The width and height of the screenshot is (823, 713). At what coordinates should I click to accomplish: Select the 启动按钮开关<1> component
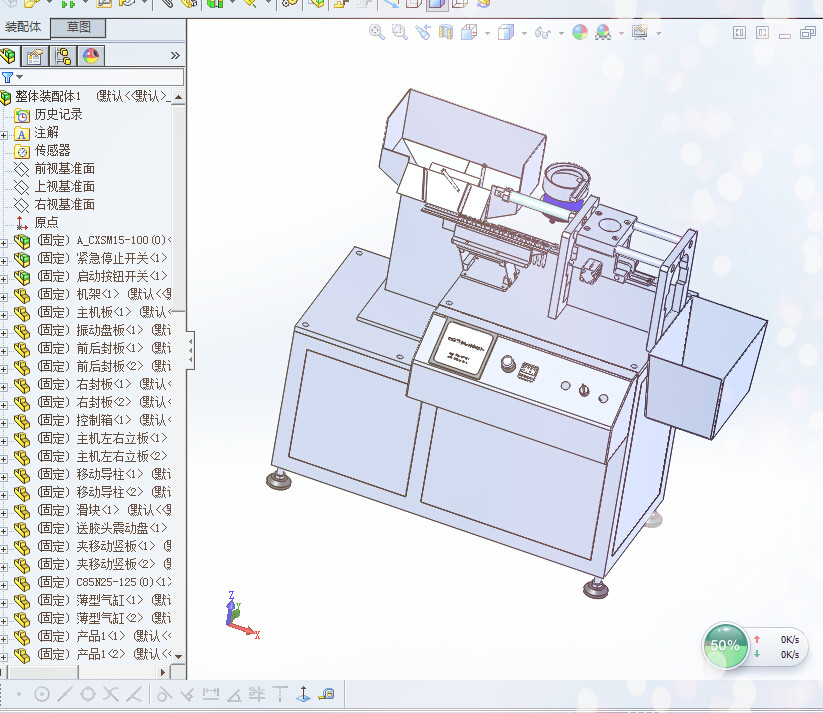click(102, 276)
